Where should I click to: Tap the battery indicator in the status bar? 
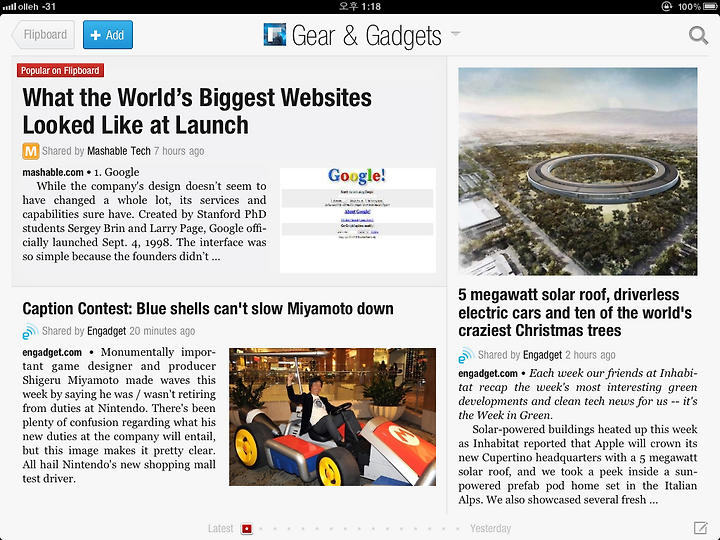(709, 6)
